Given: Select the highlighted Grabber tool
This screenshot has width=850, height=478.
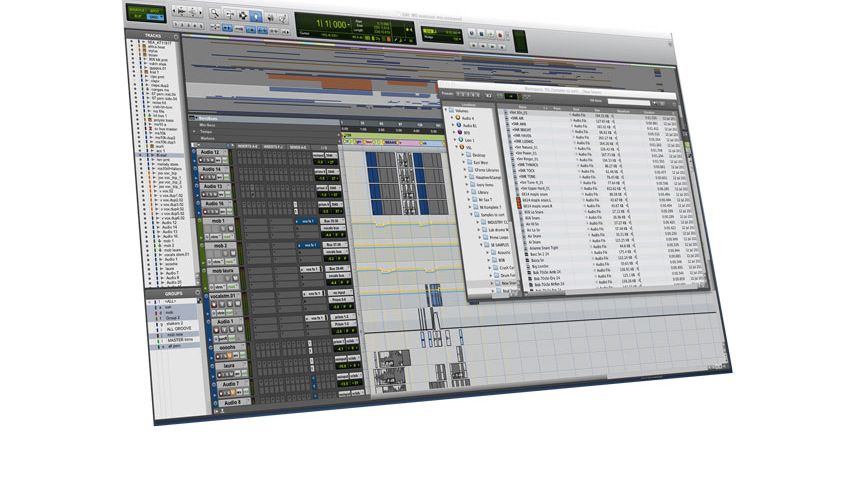Looking at the screenshot, I should (256, 16).
